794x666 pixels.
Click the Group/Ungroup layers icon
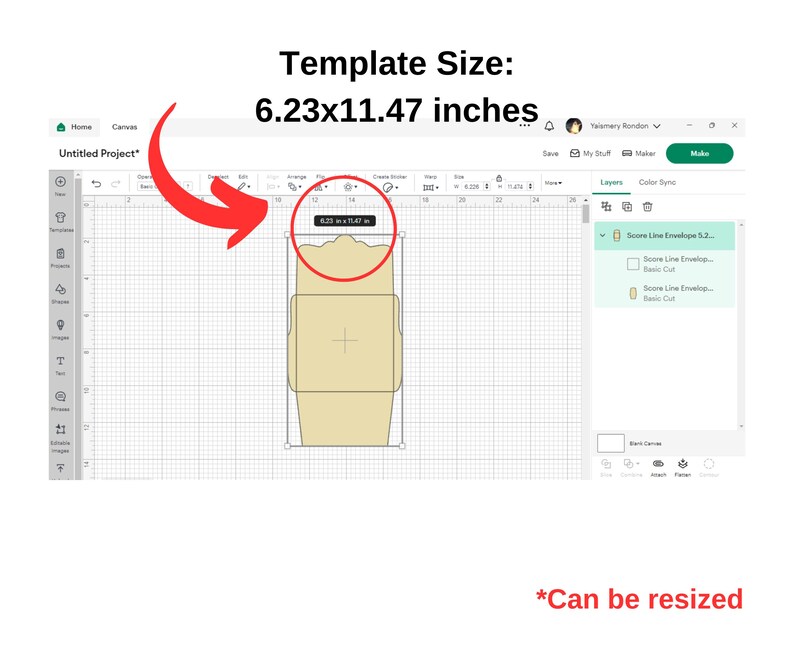606,206
